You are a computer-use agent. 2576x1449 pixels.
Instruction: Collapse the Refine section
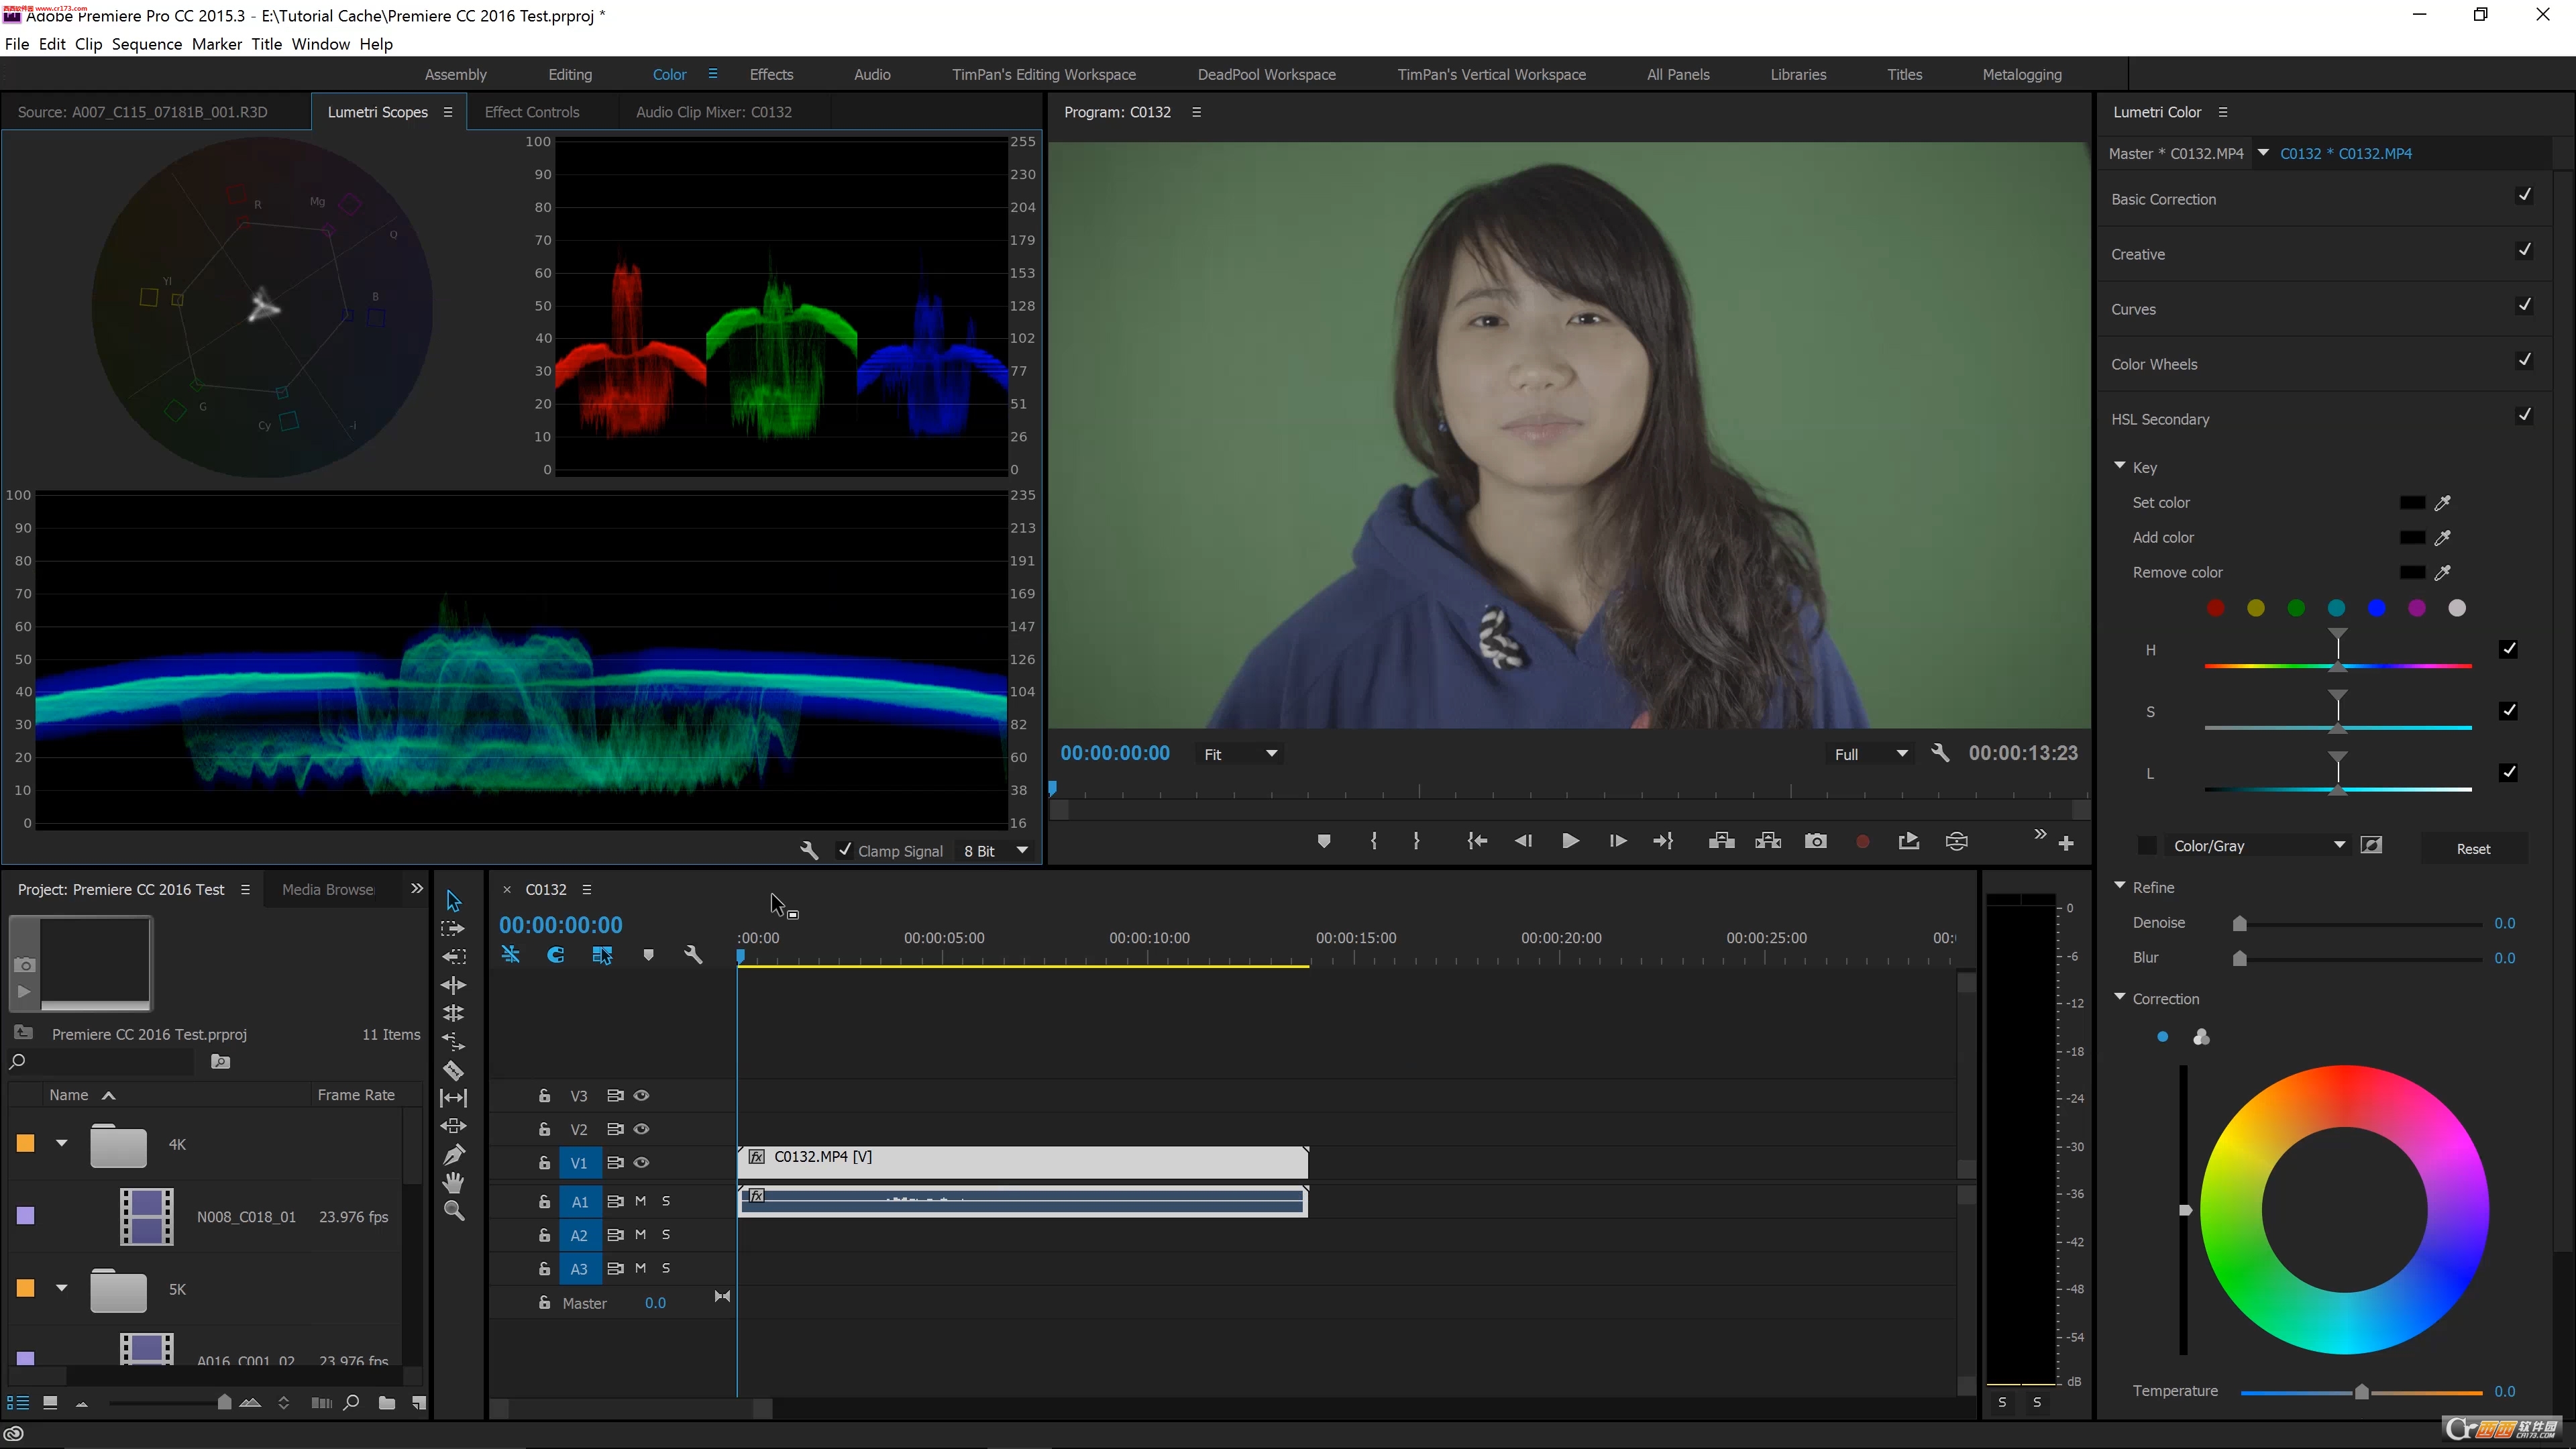[2119, 887]
